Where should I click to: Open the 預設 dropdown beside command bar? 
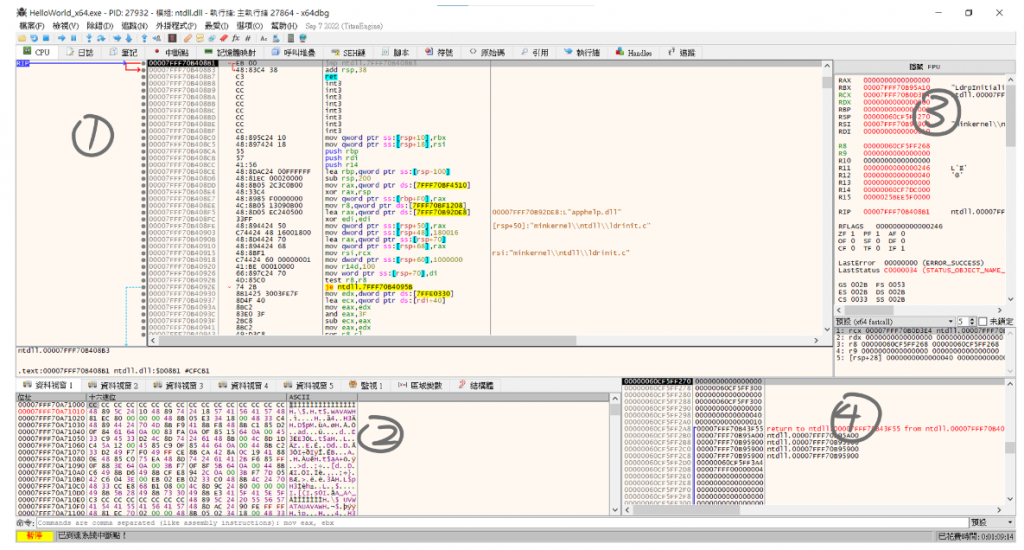point(993,522)
